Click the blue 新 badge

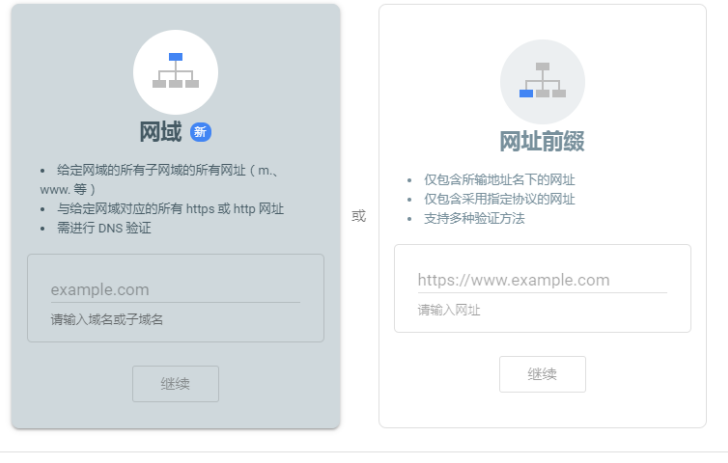click(201, 132)
